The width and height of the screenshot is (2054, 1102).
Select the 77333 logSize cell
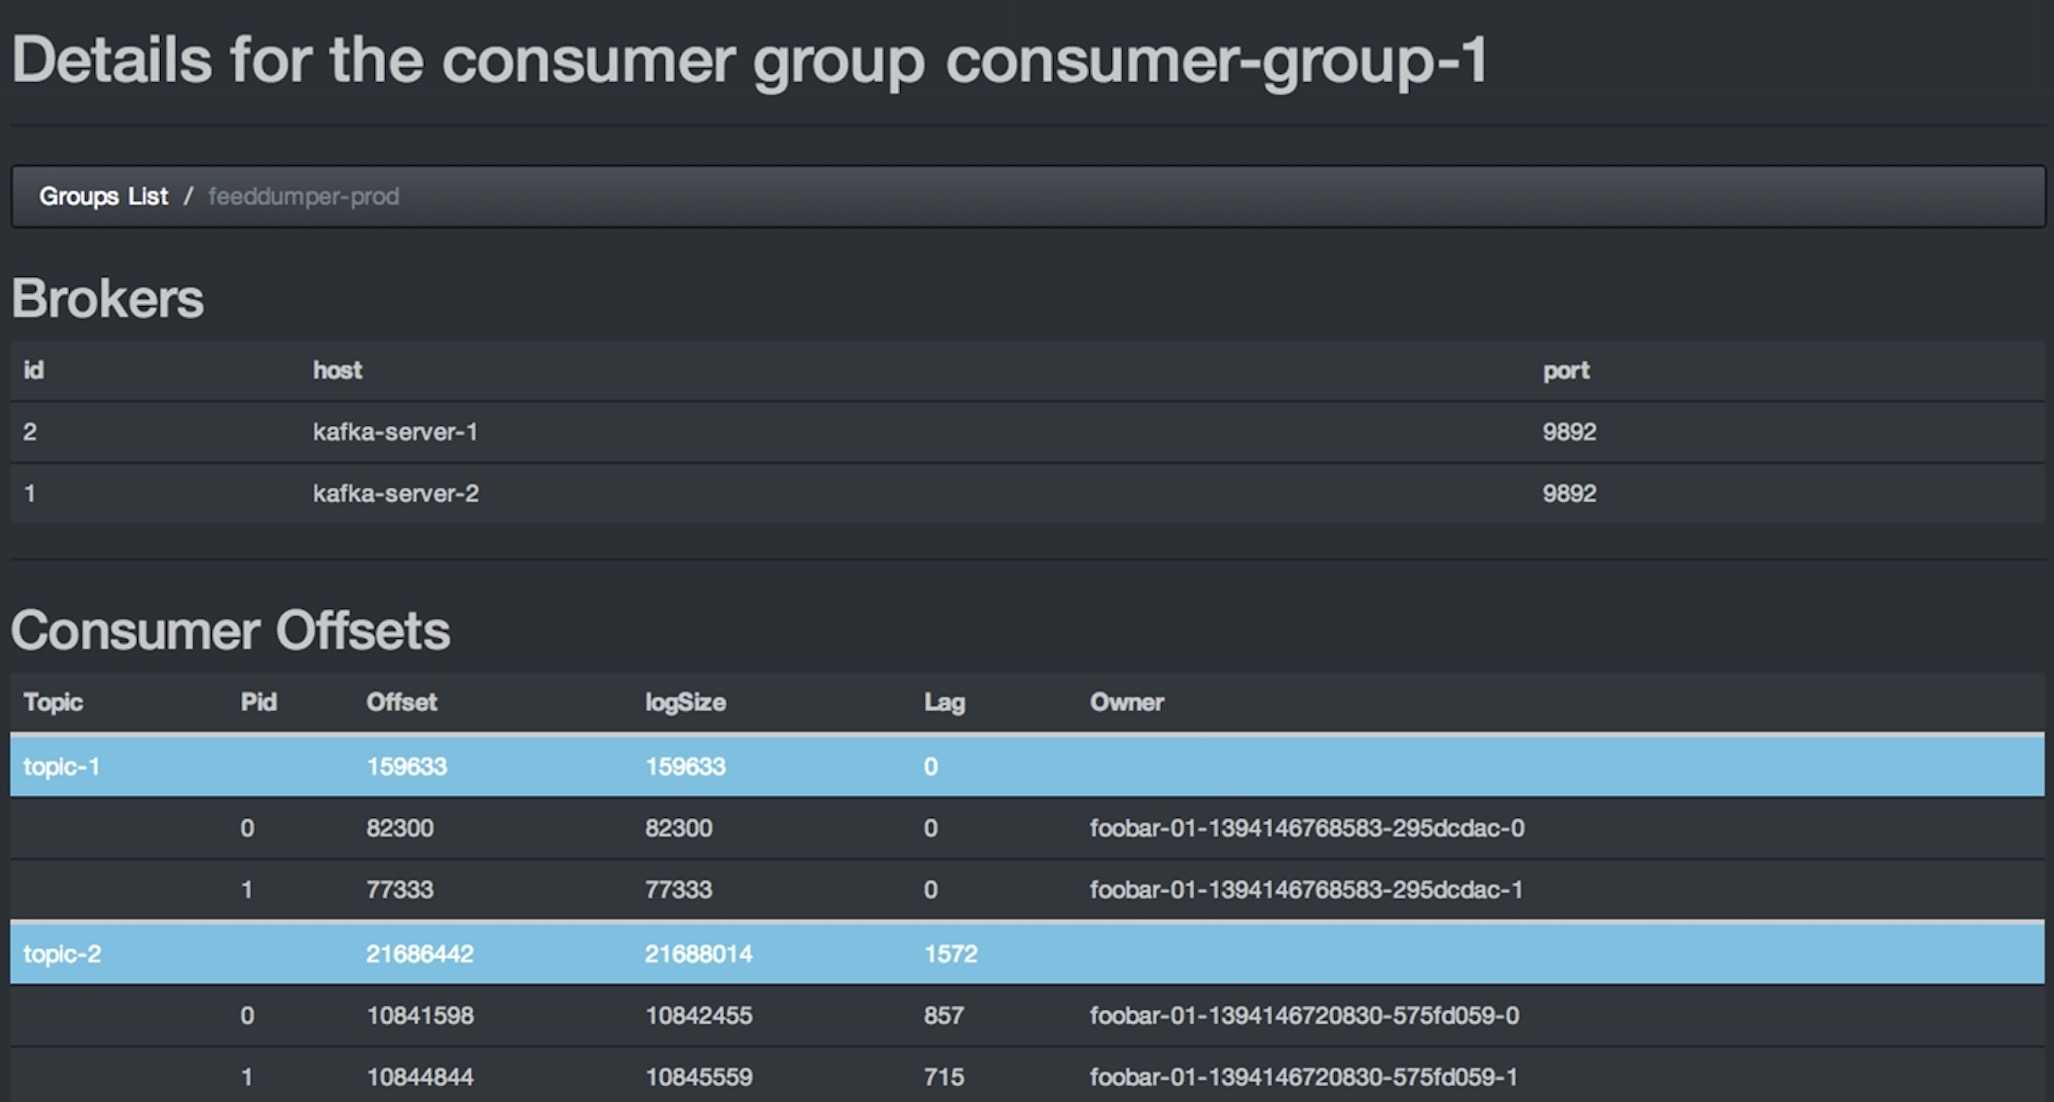point(679,889)
